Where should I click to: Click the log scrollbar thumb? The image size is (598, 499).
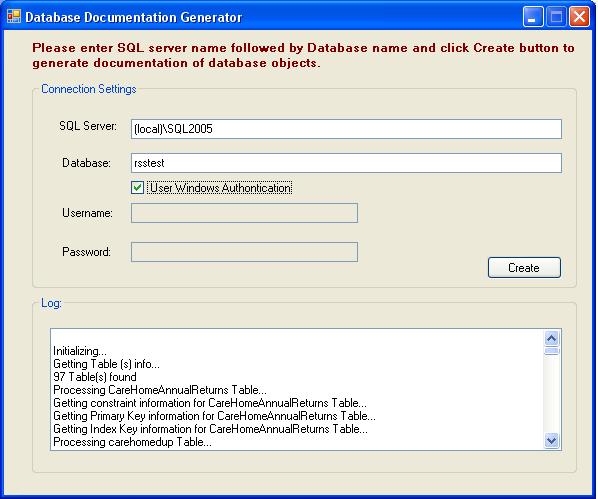point(551,351)
